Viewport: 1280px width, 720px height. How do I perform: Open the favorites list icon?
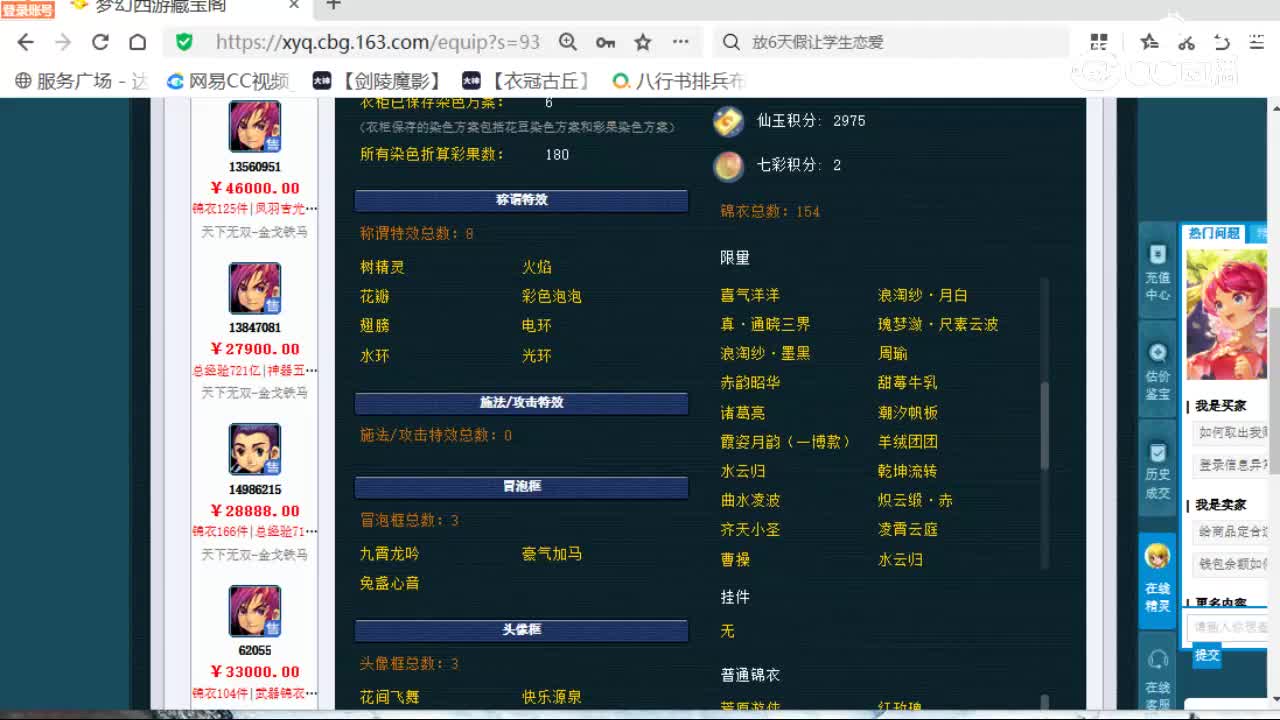1150,42
